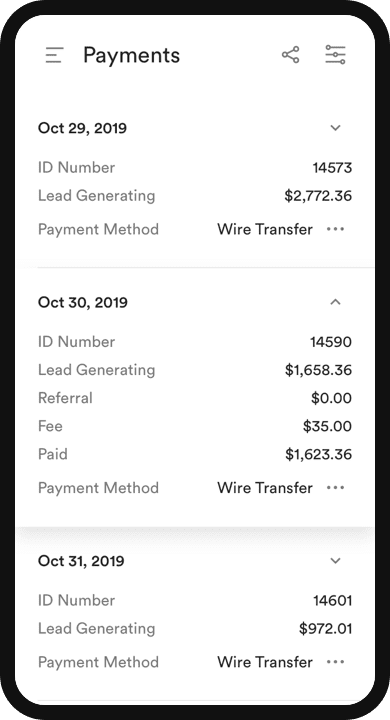The height and width of the screenshot is (720, 390).
Task: Open the hamburger menu icon
Action: point(54,55)
